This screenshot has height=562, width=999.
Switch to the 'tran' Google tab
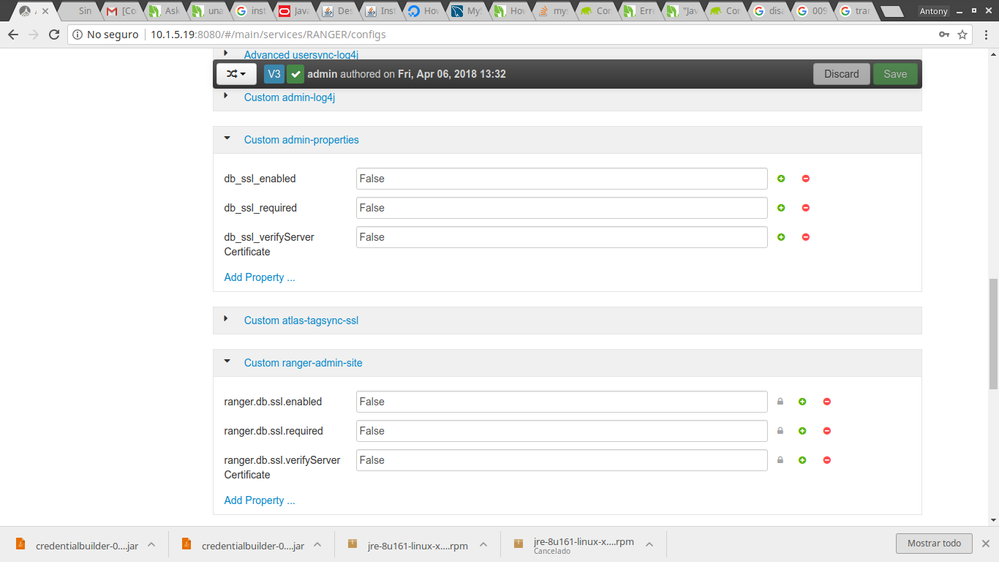click(856, 11)
